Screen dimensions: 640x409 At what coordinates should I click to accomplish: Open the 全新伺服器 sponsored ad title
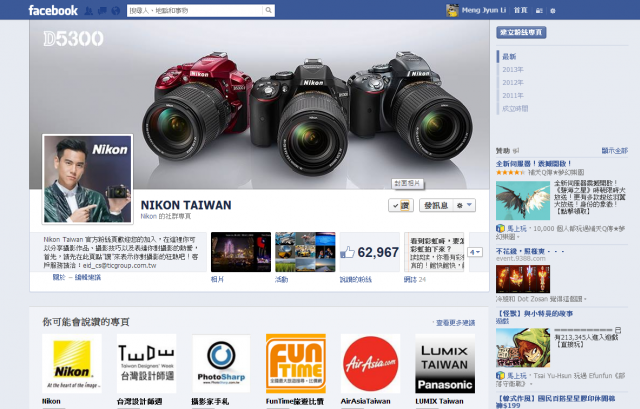[533, 164]
